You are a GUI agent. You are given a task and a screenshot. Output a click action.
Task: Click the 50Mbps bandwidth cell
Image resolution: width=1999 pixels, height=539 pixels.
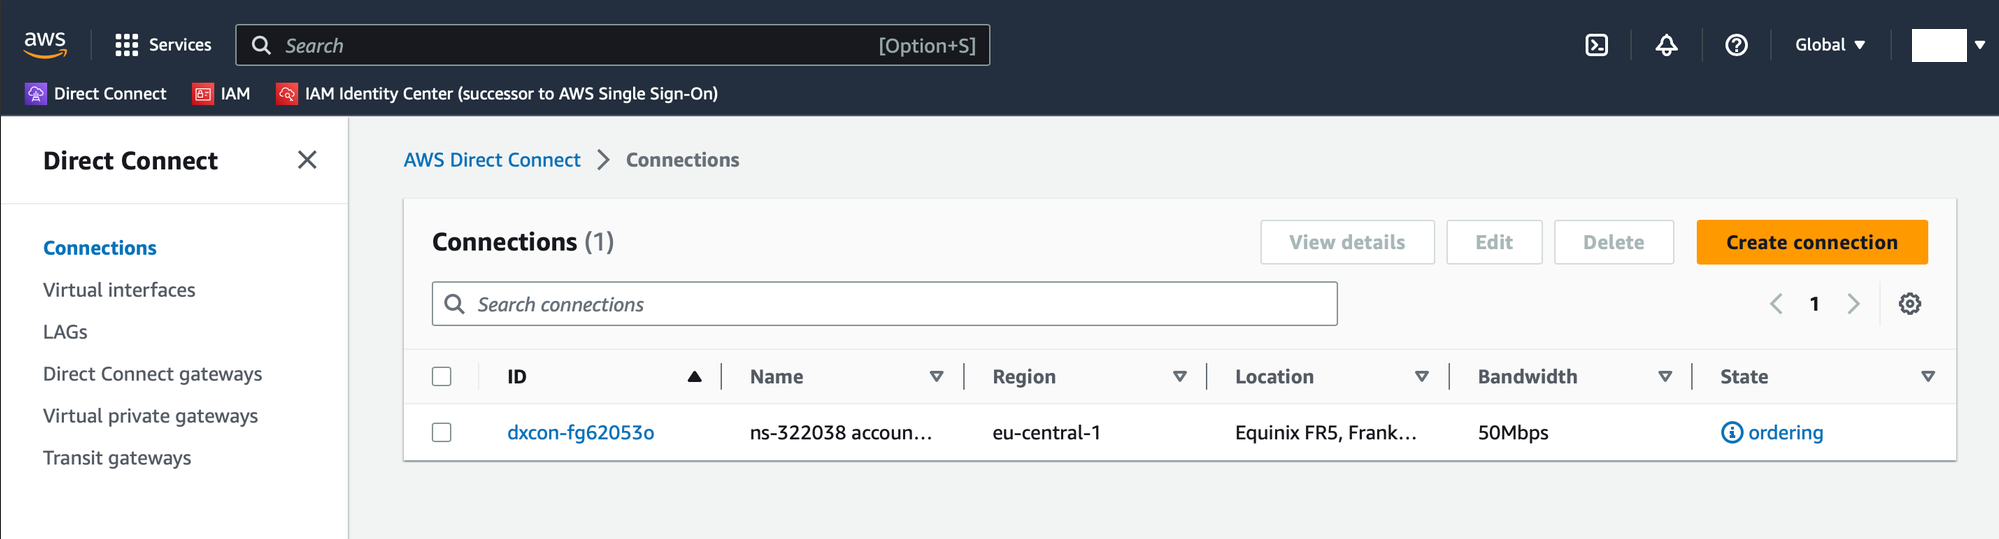1513,433
